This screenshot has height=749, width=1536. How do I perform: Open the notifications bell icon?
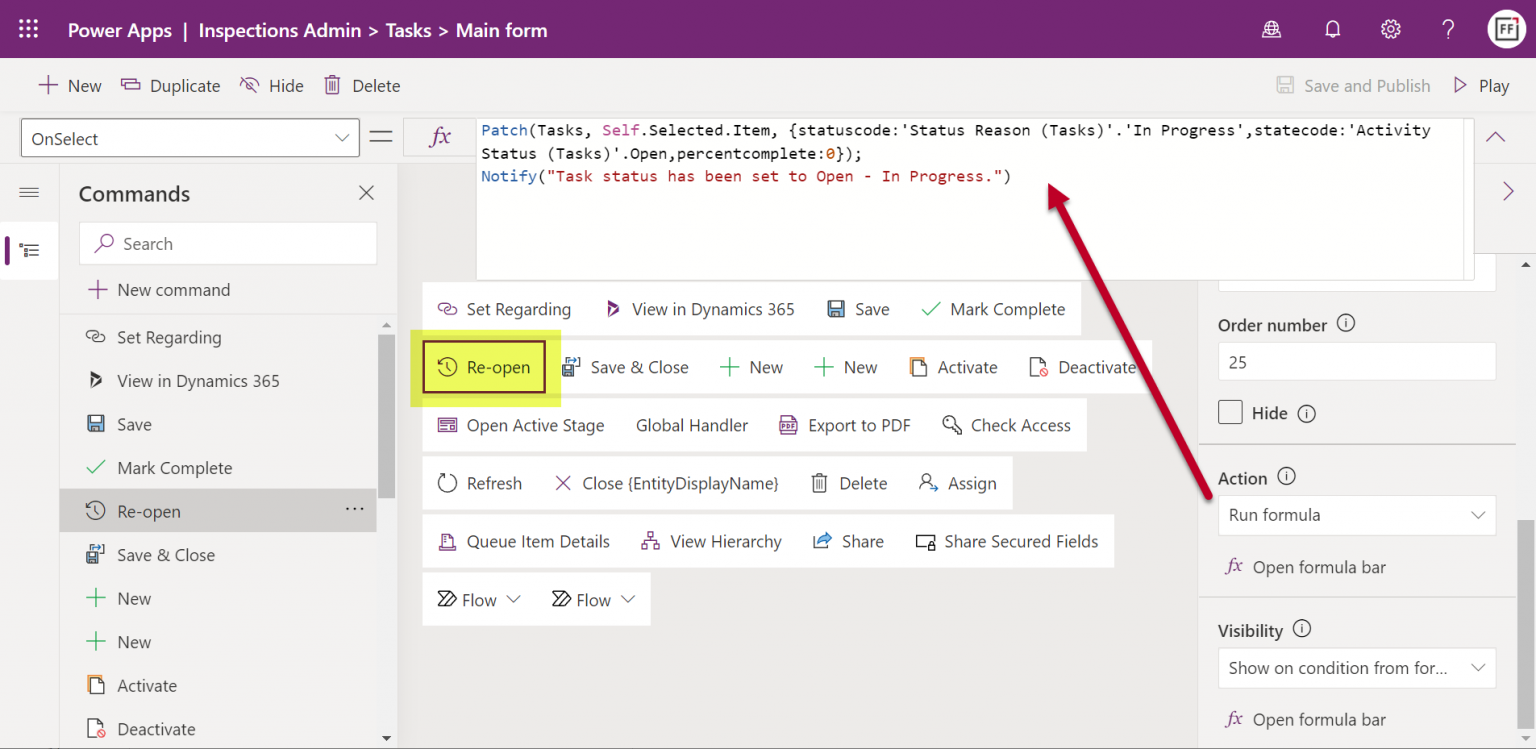click(1332, 30)
